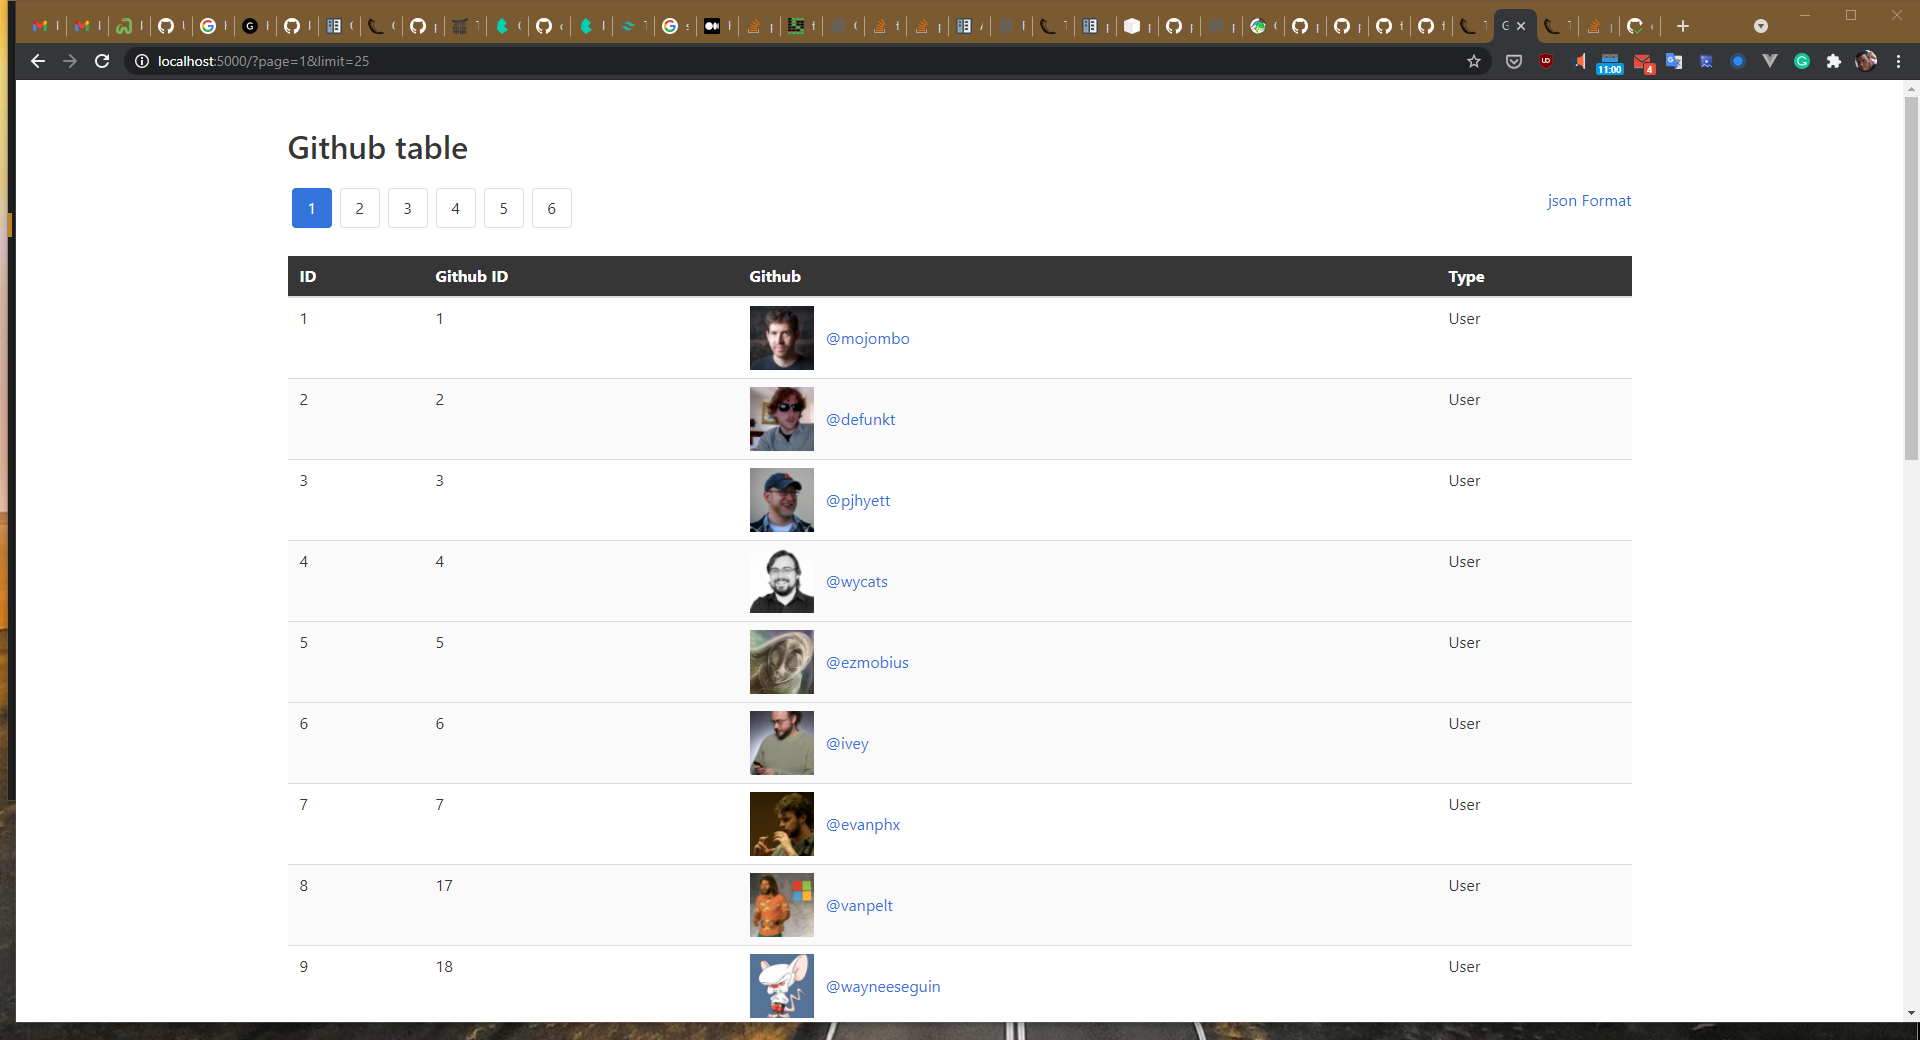Click the browser forward arrow
This screenshot has width=1920, height=1040.
click(x=70, y=61)
